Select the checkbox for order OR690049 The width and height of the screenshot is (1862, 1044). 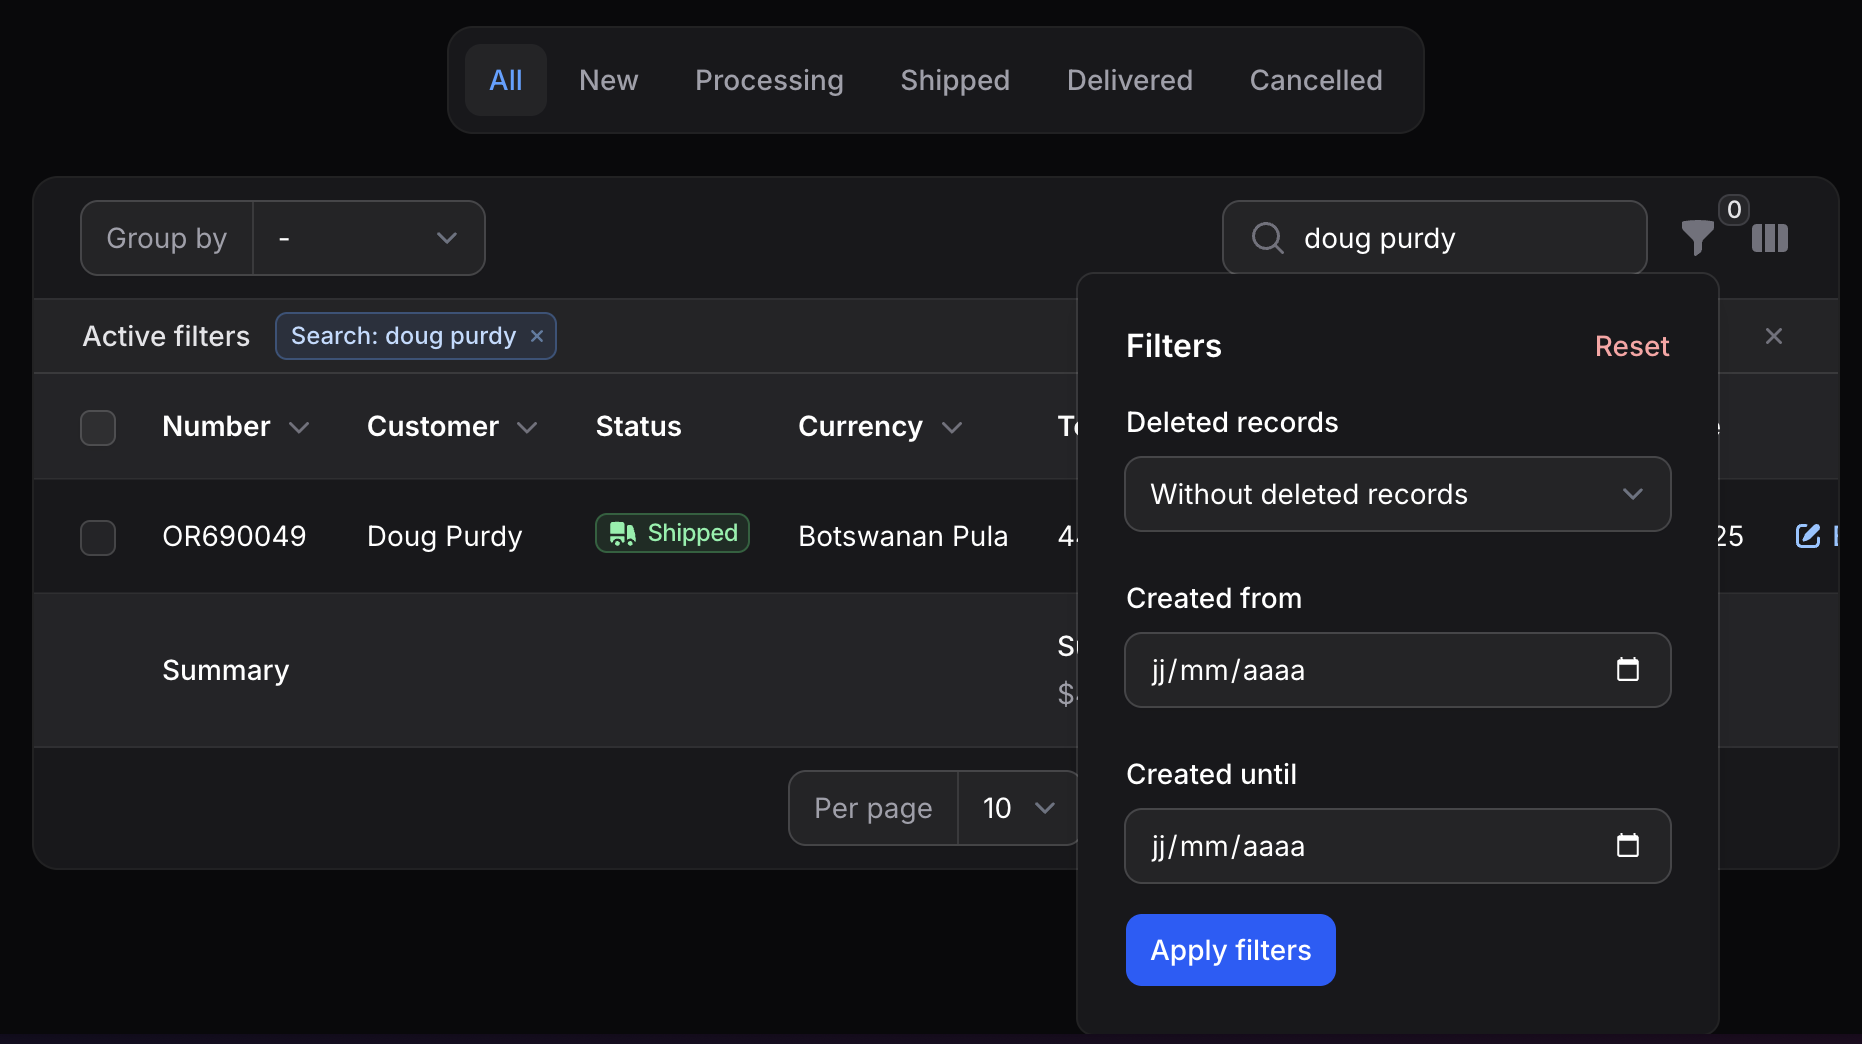coord(98,538)
